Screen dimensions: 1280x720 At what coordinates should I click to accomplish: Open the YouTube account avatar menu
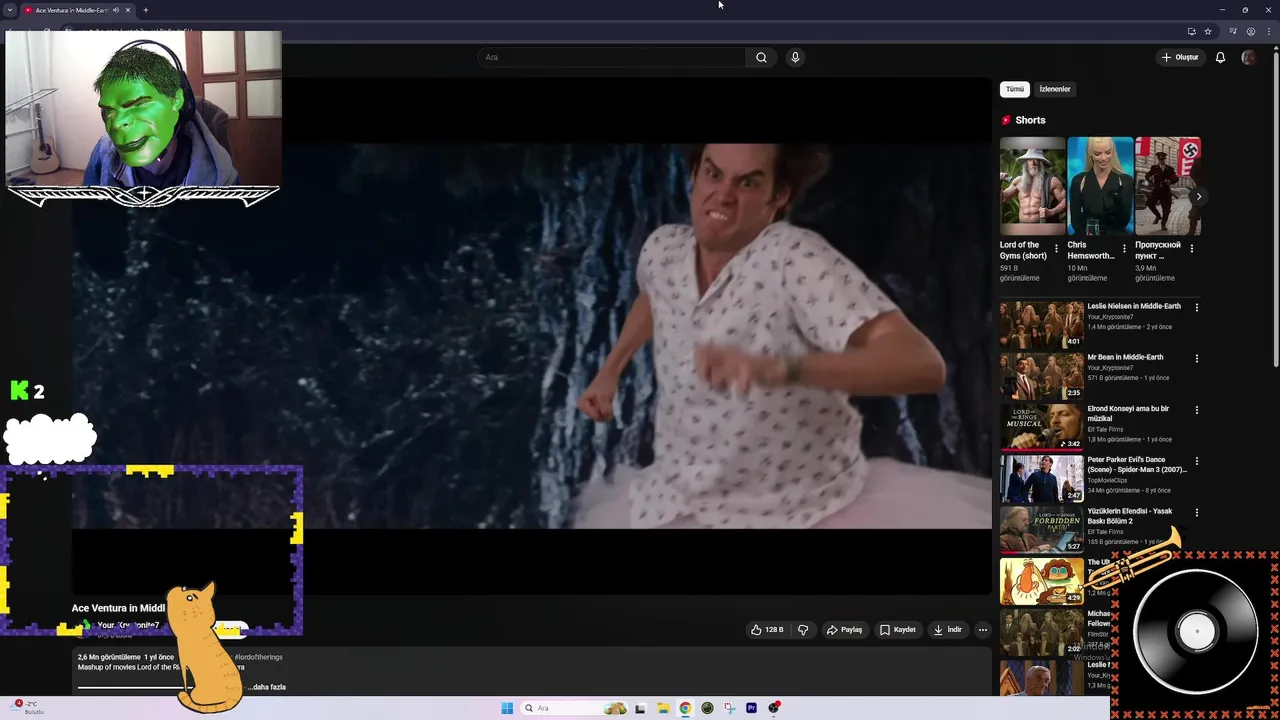point(1248,57)
